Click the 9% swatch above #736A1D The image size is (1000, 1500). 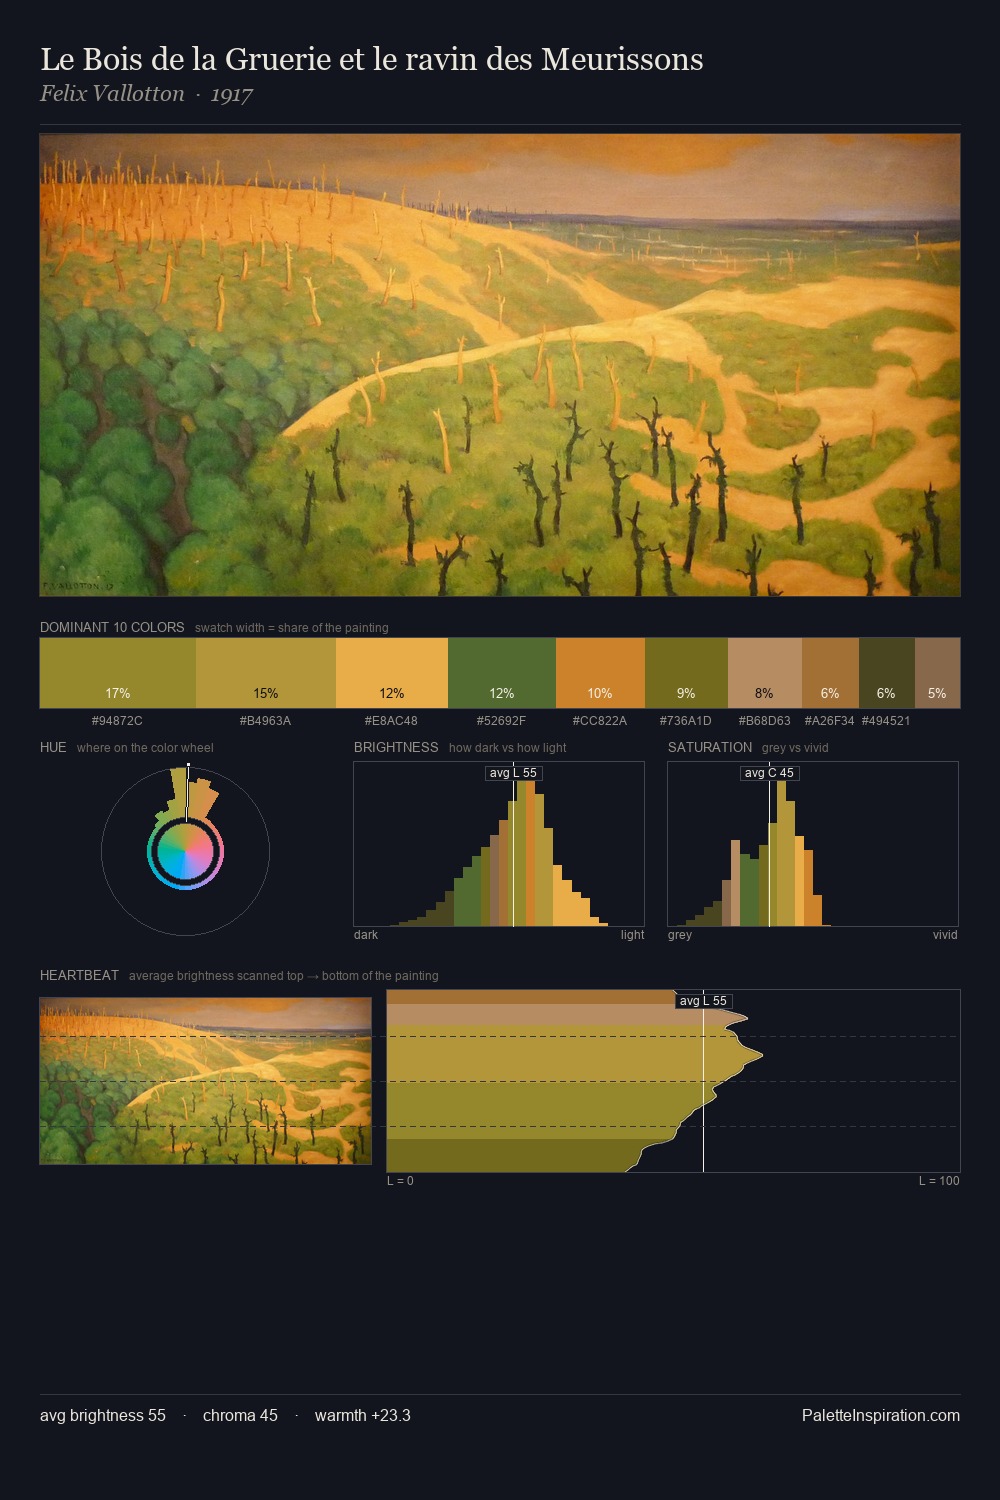point(686,673)
